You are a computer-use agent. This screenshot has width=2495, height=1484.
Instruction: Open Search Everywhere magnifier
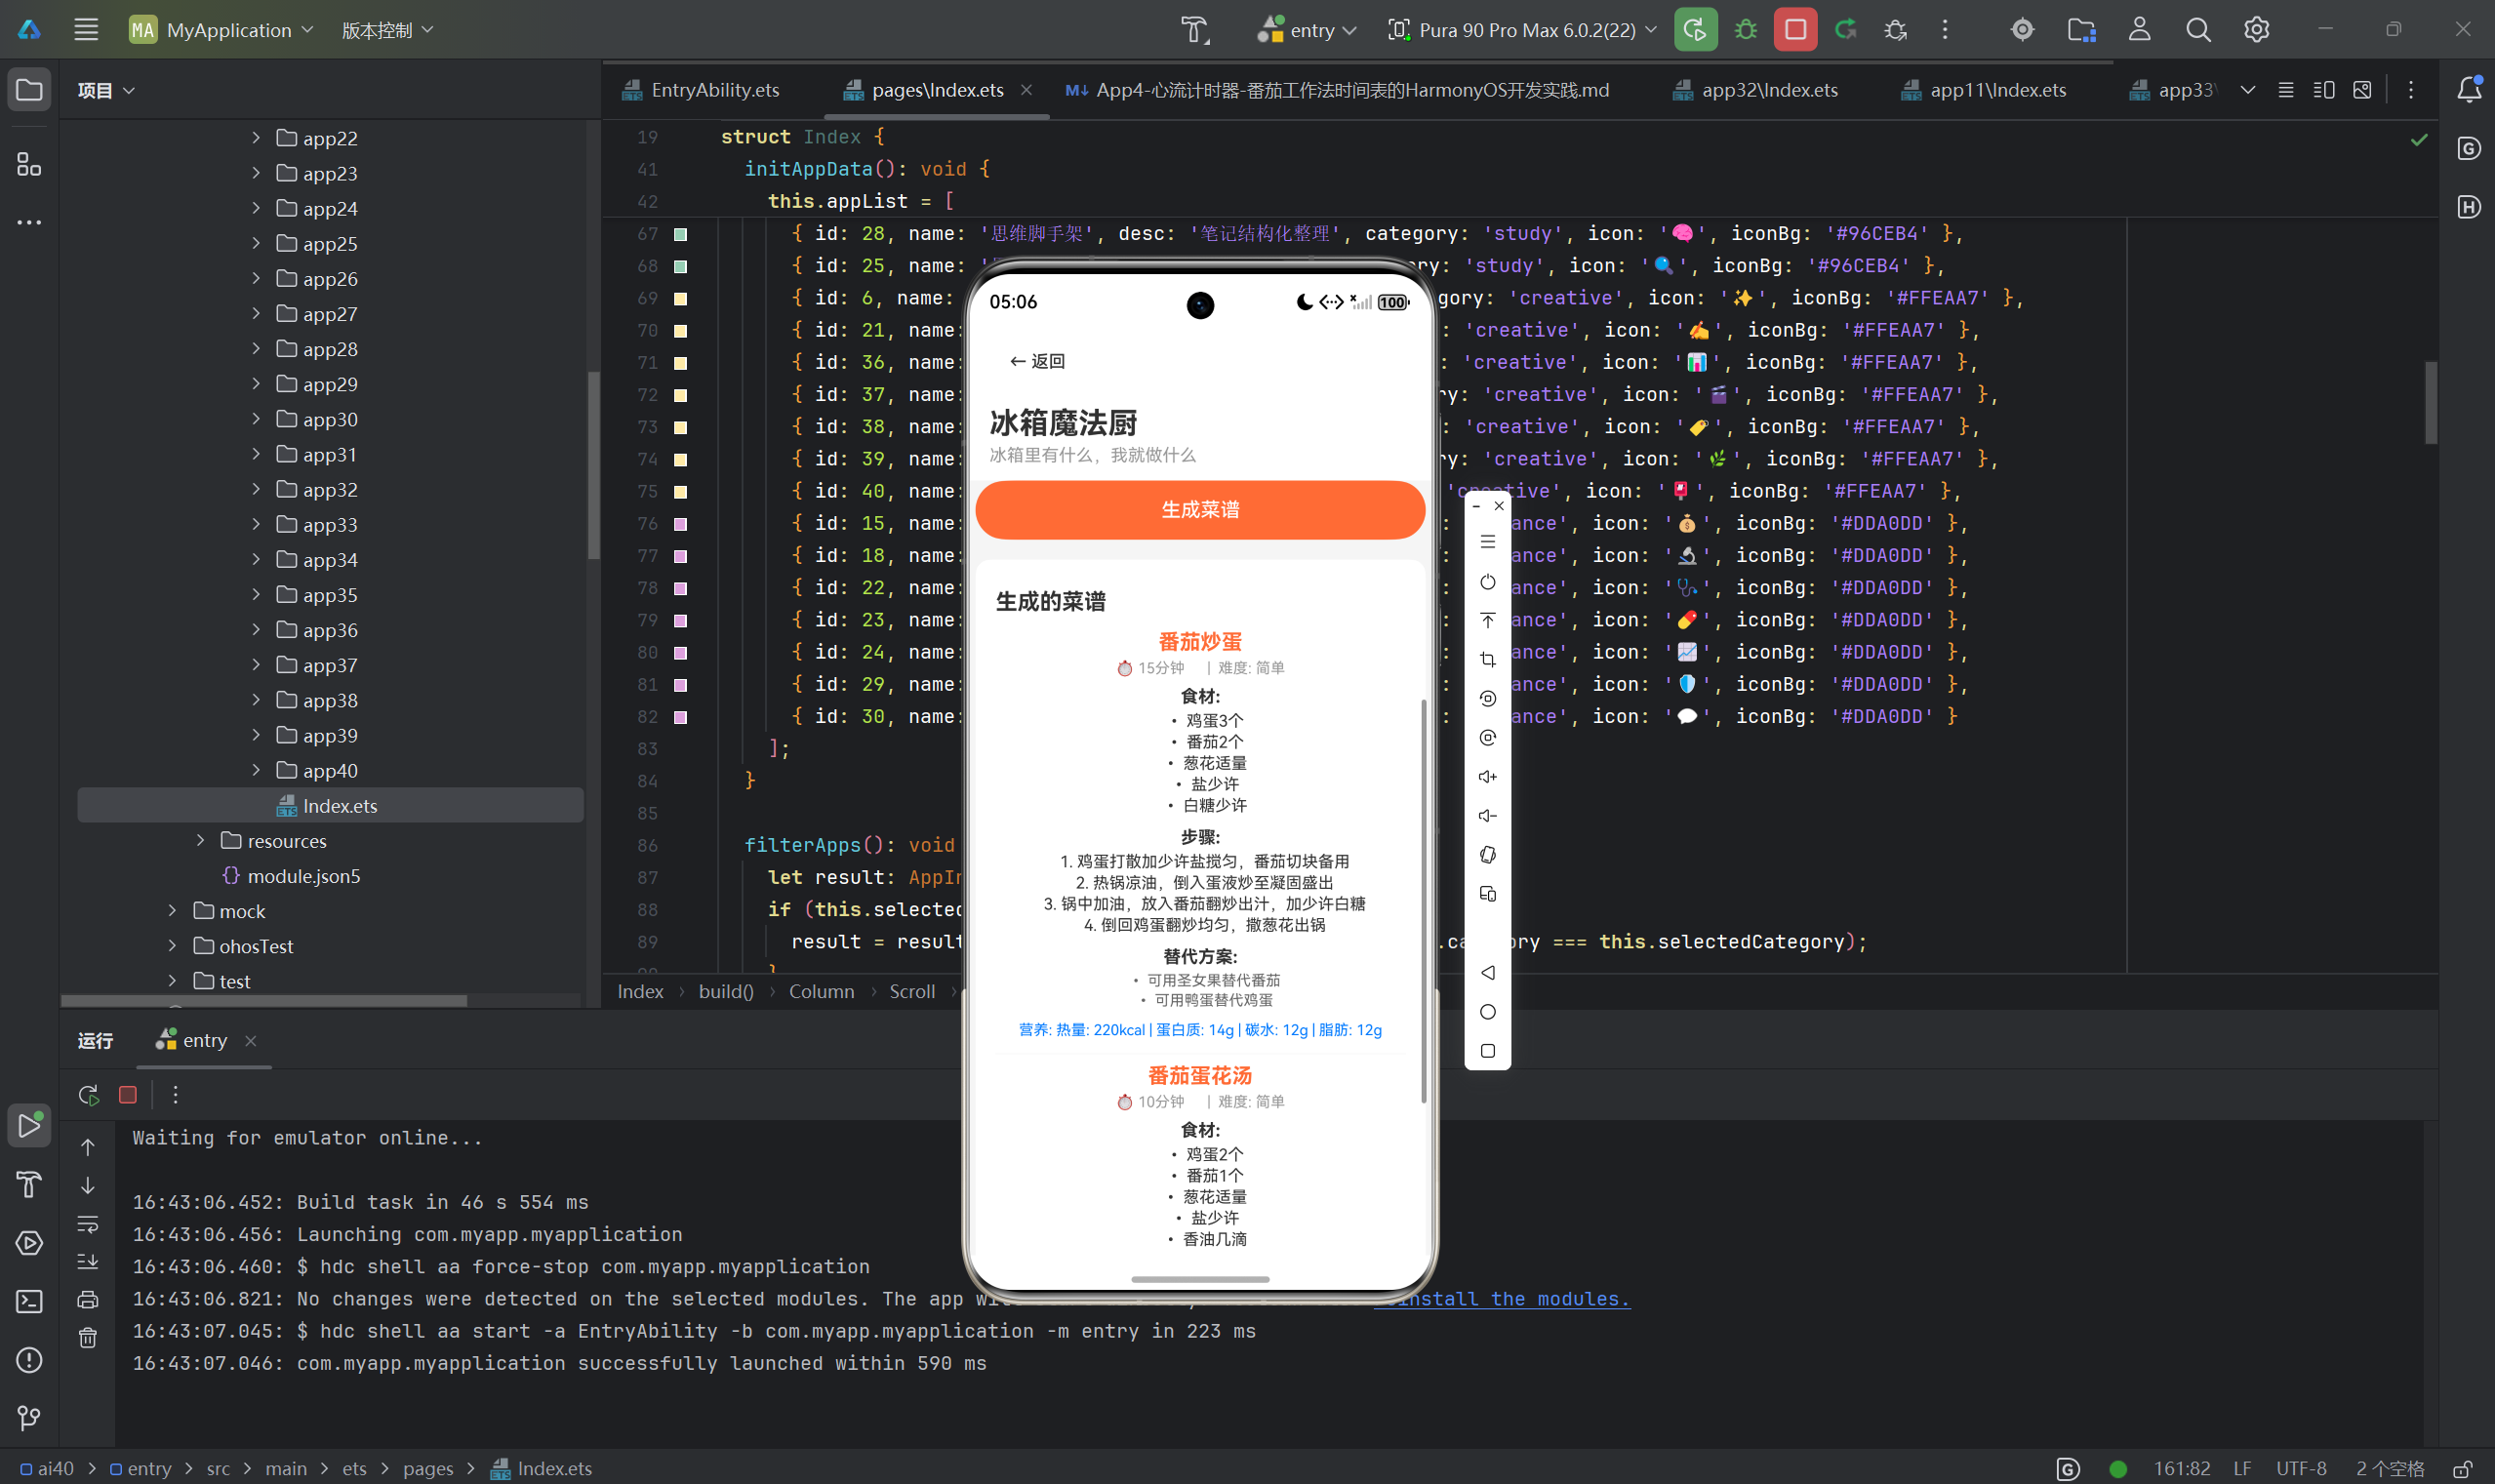[2198, 30]
